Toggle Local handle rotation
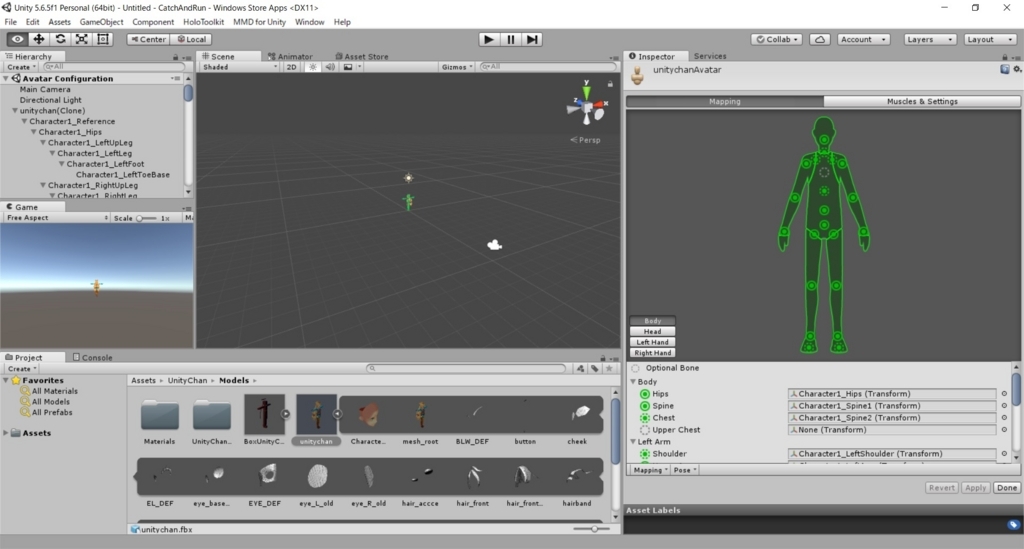1024x549 pixels. tap(191, 39)
